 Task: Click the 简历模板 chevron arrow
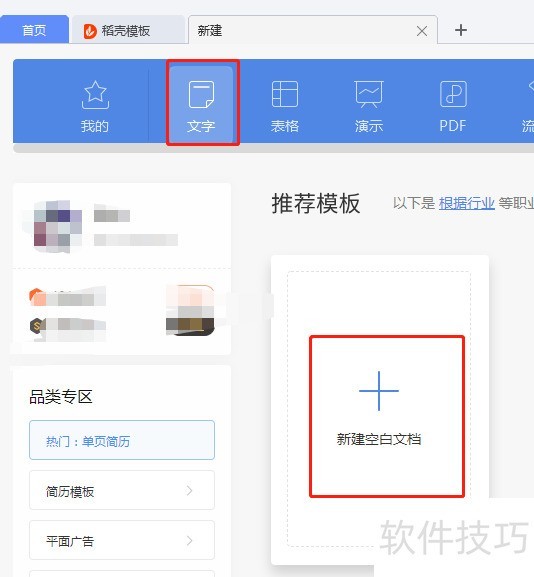189,491
